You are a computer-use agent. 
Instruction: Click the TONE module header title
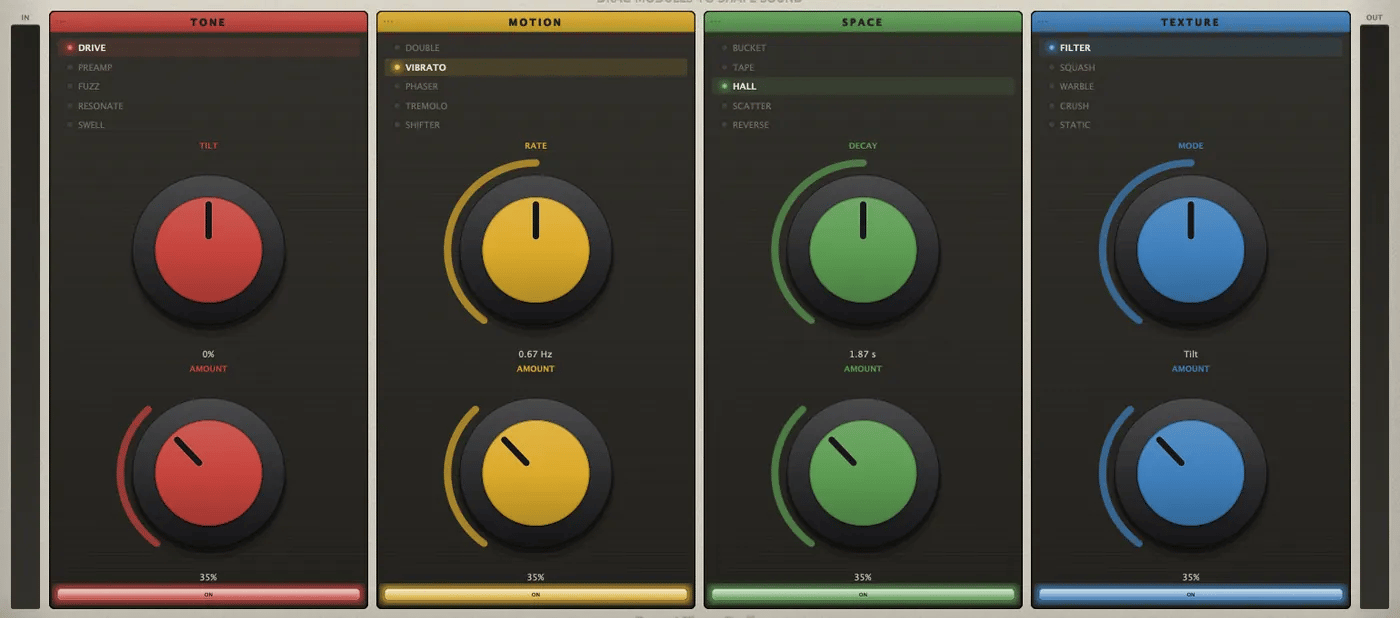pyautogui.click(x=208, y=22)
